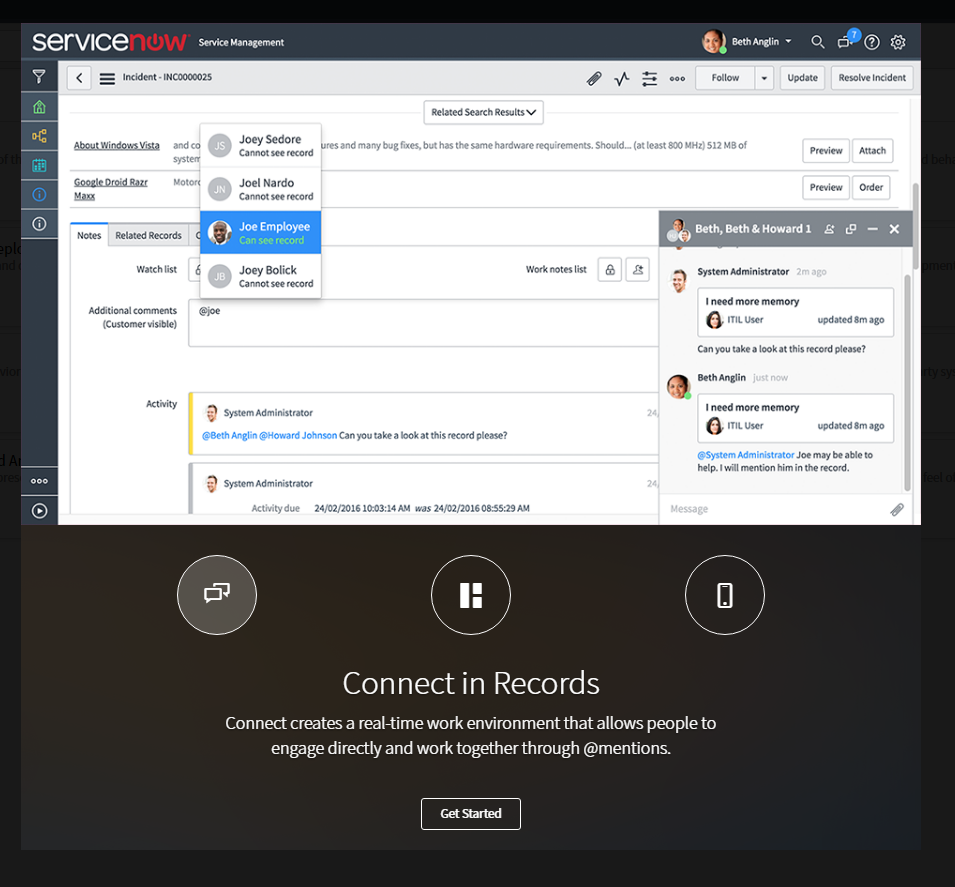Click the ServiceNow logo
The width and height of the screenshot is (955, 887).
(110, 41)
